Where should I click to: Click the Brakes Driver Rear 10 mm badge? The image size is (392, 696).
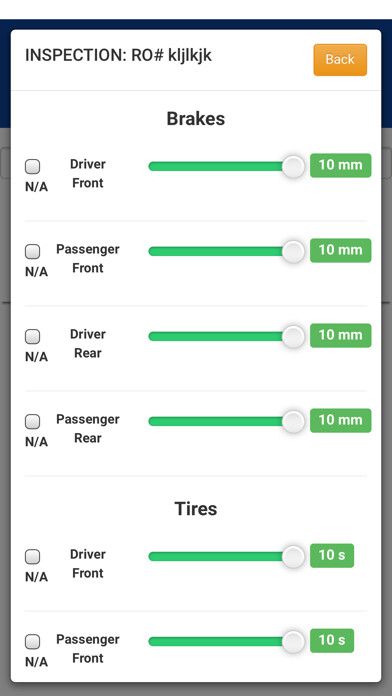[x=341, y=336]
